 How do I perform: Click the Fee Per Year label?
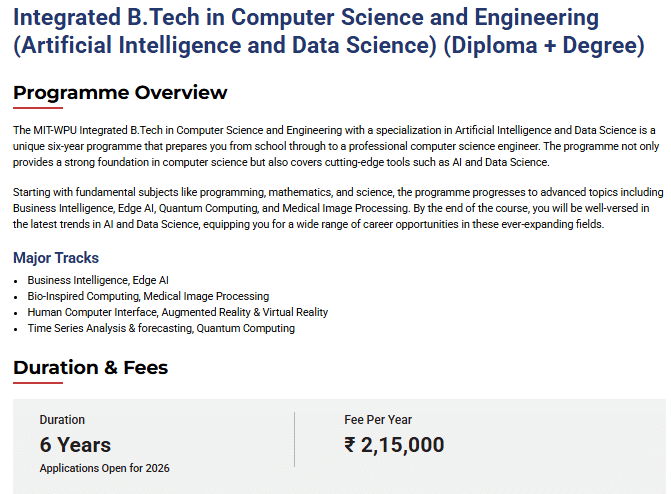tap(378, 420)
